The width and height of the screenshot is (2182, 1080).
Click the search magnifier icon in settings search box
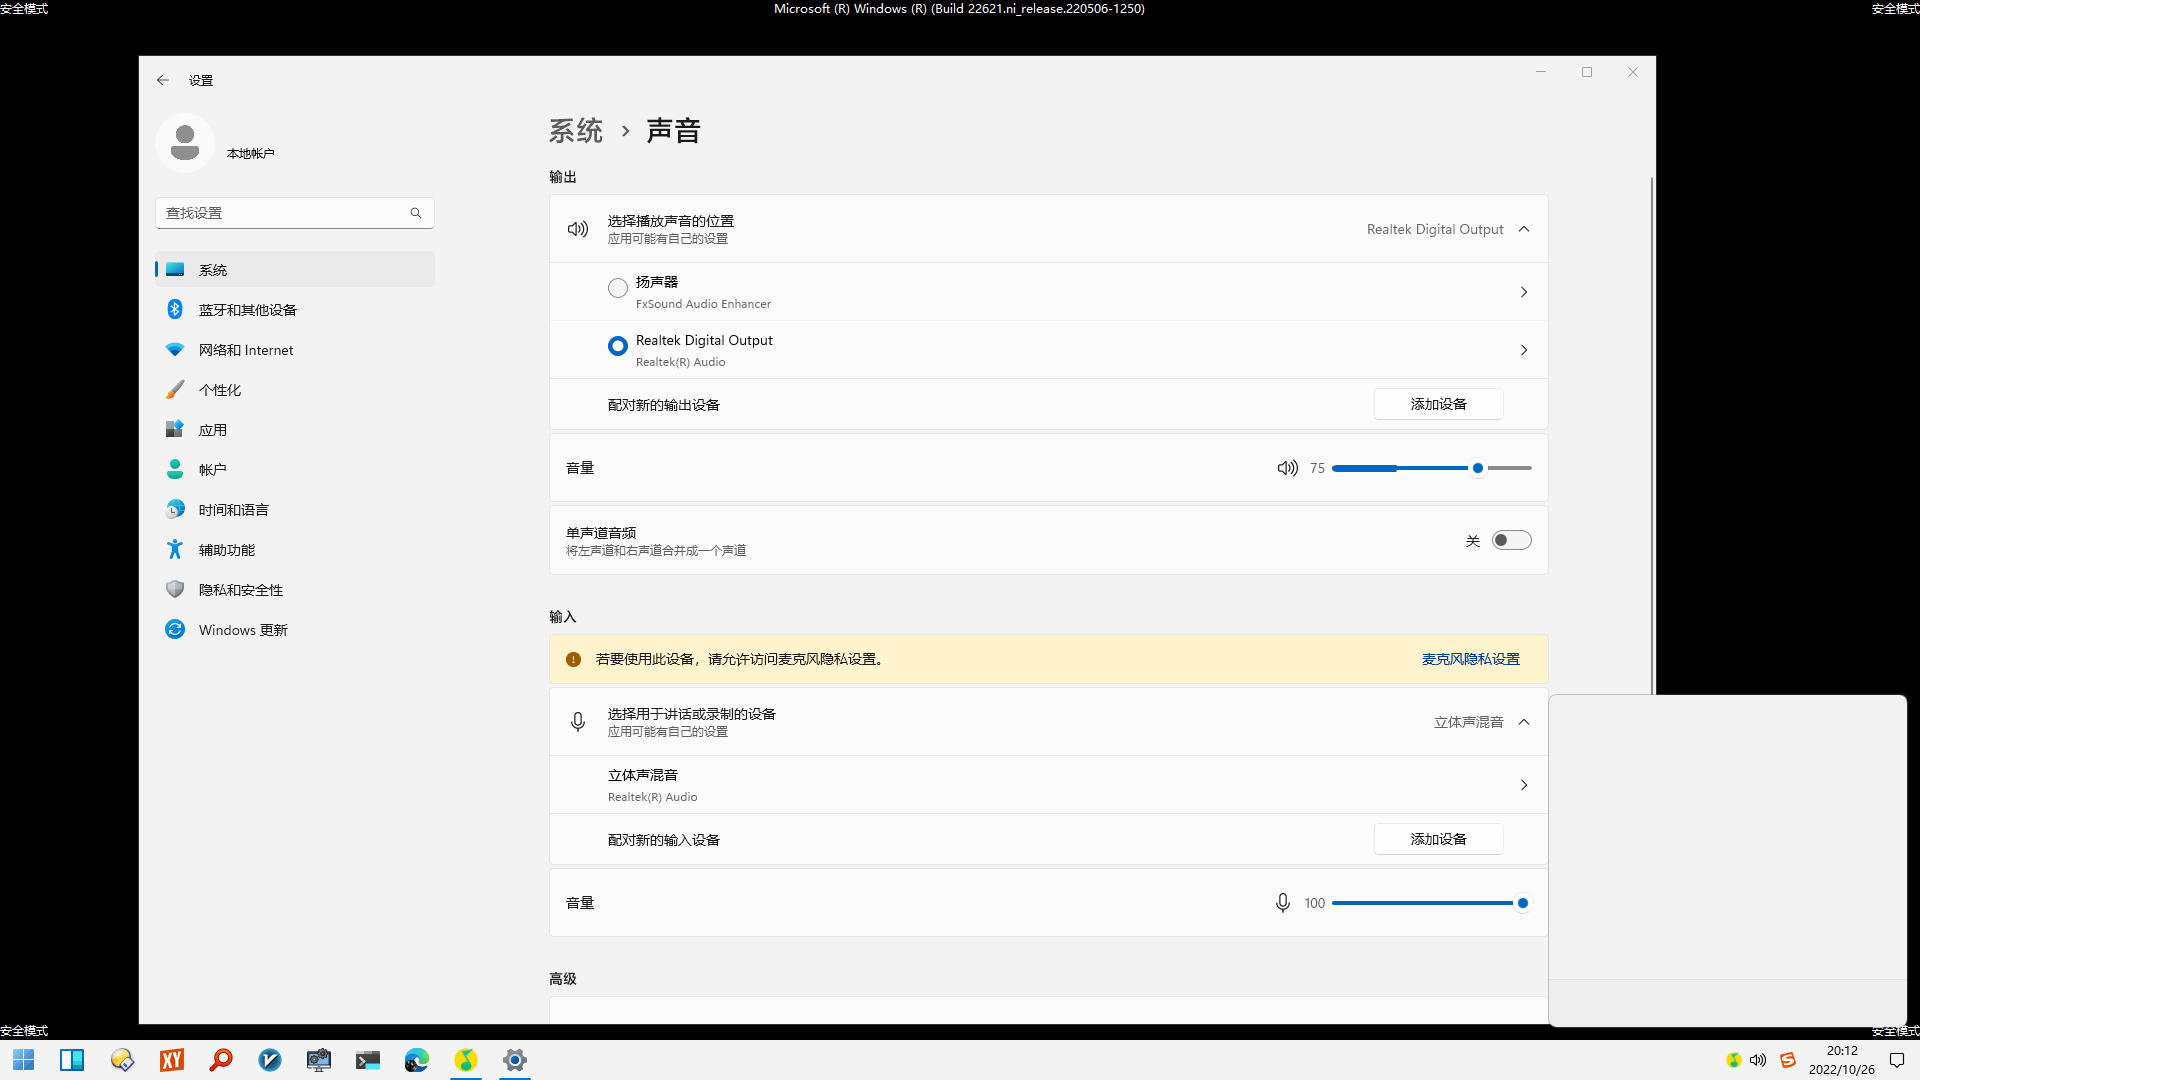point(416,213)
